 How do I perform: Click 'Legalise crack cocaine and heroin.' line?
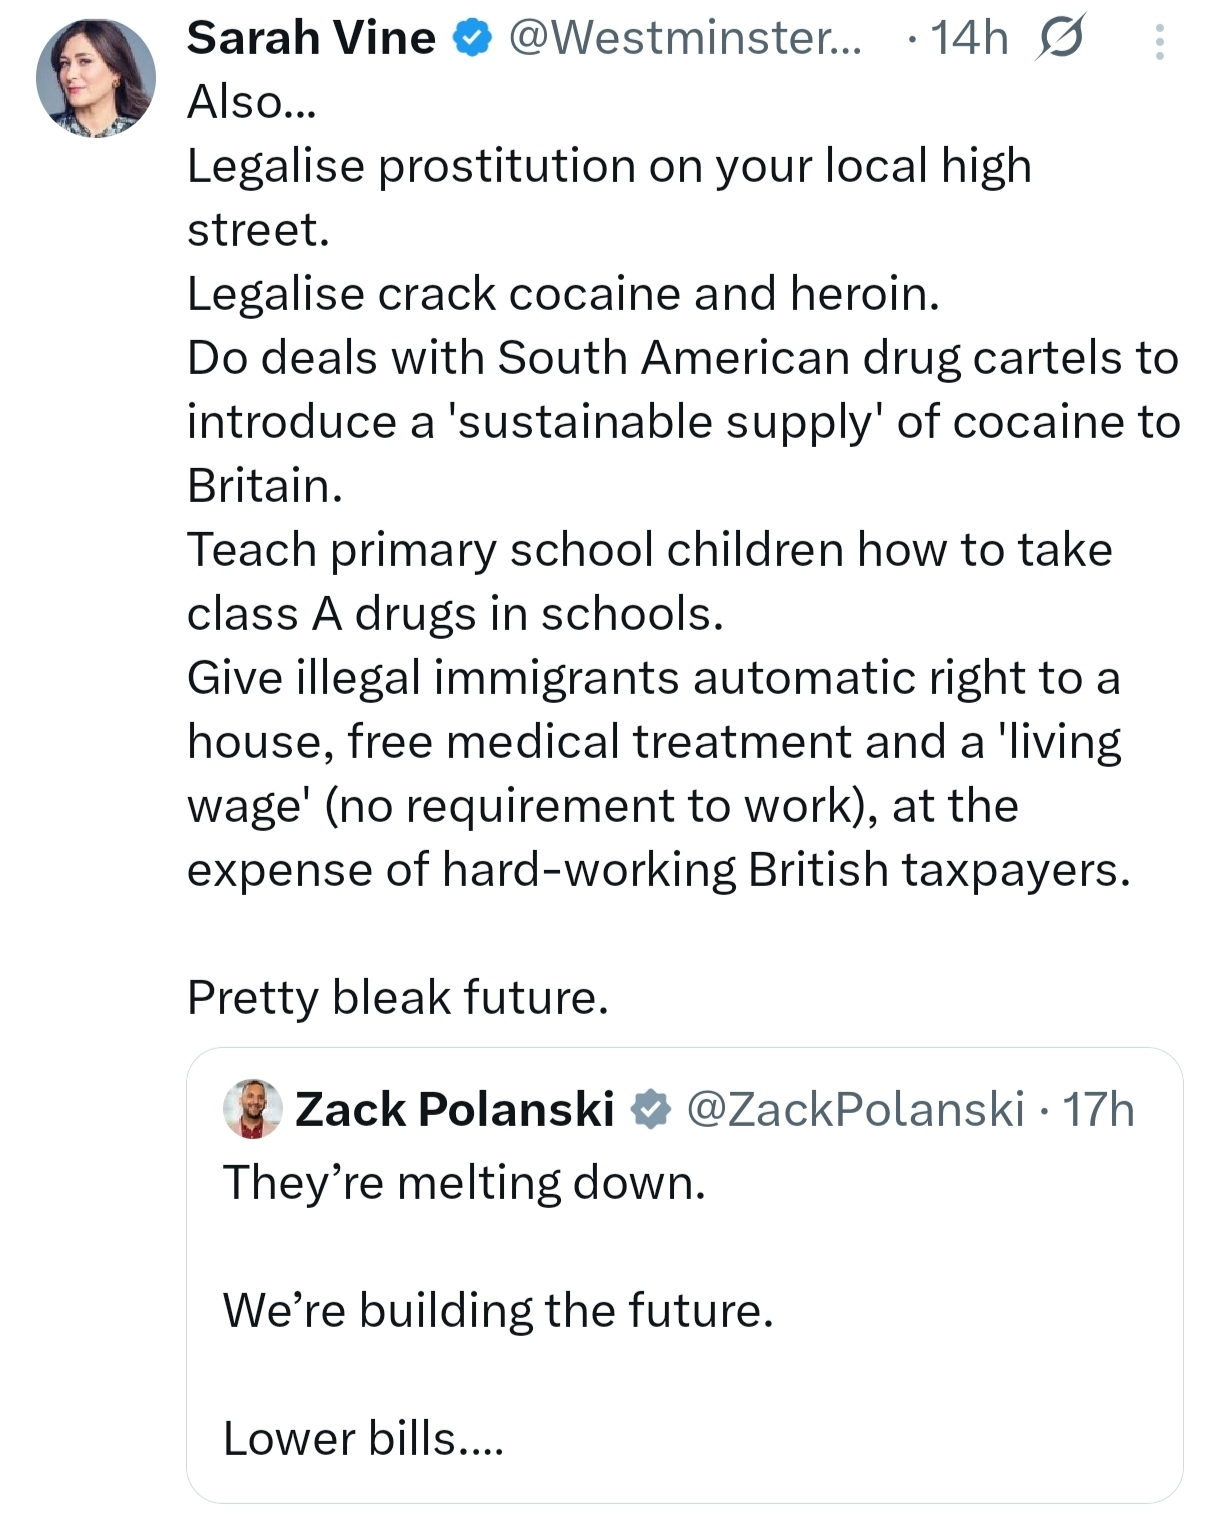(563, 293)
